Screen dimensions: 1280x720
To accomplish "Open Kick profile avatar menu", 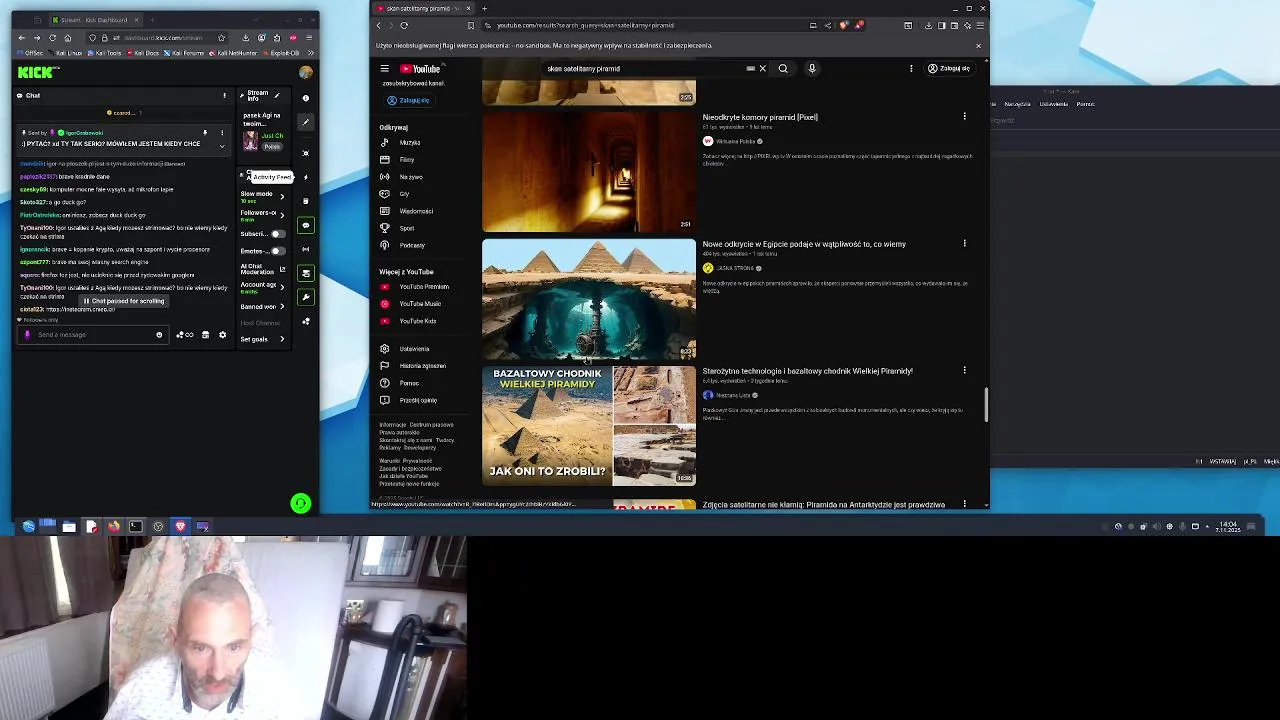I will (305, 72).
